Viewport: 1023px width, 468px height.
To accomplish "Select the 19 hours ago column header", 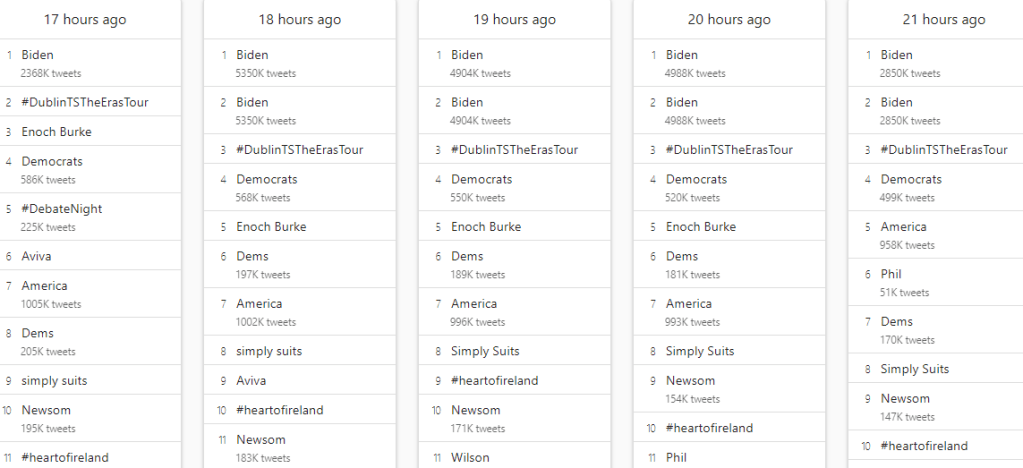I will tap(514, 20).
